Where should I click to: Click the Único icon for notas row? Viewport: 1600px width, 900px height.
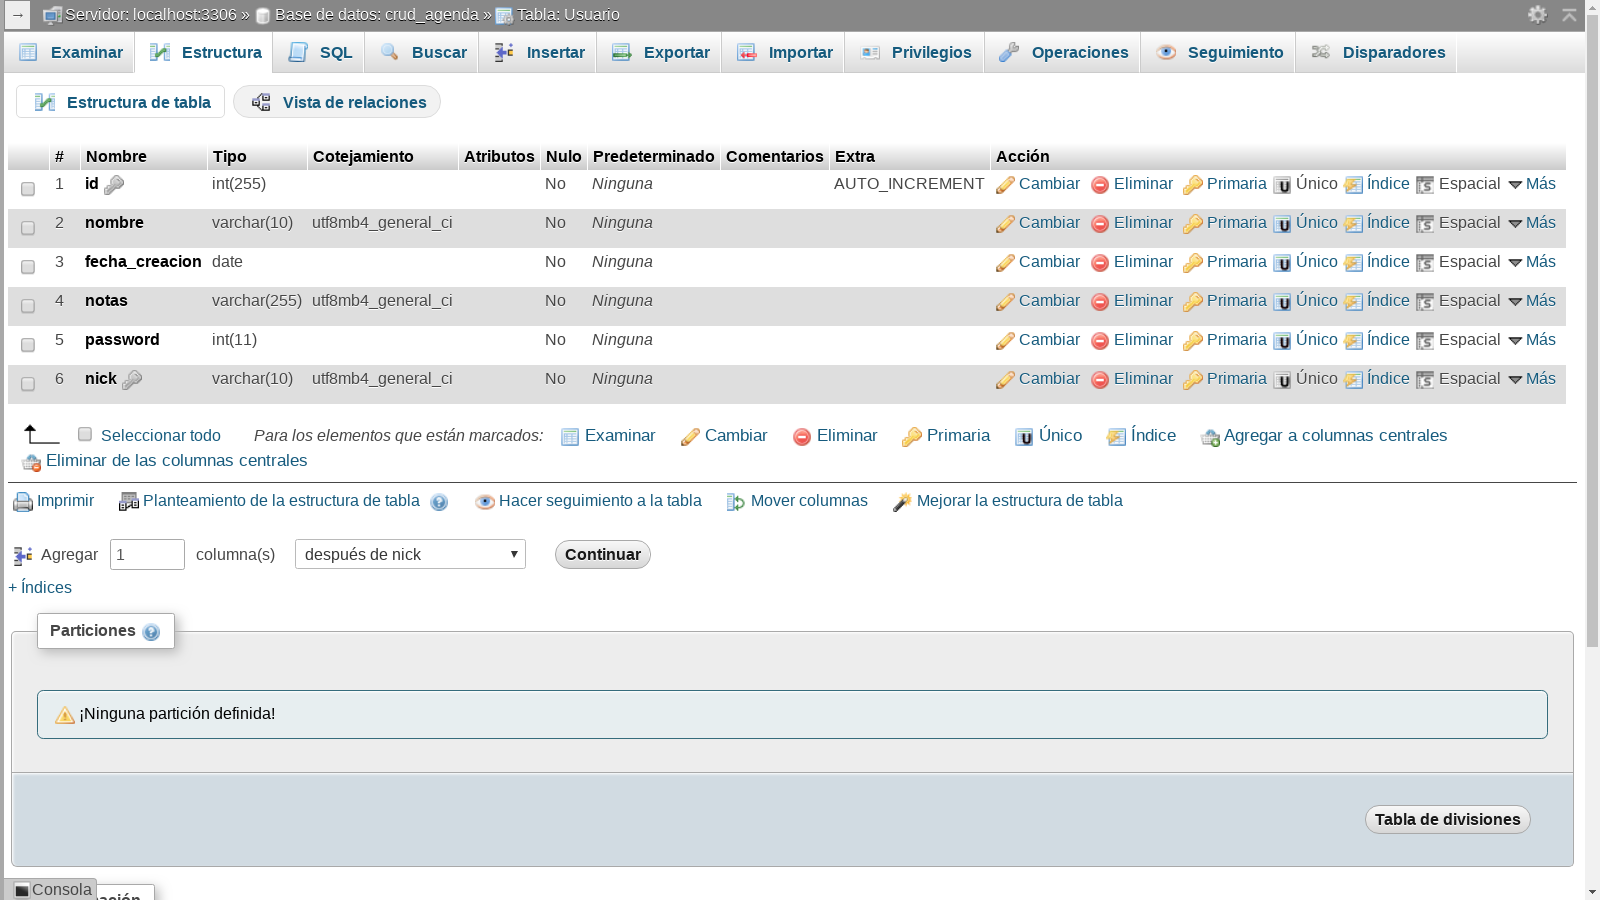tap(1282, 302)
